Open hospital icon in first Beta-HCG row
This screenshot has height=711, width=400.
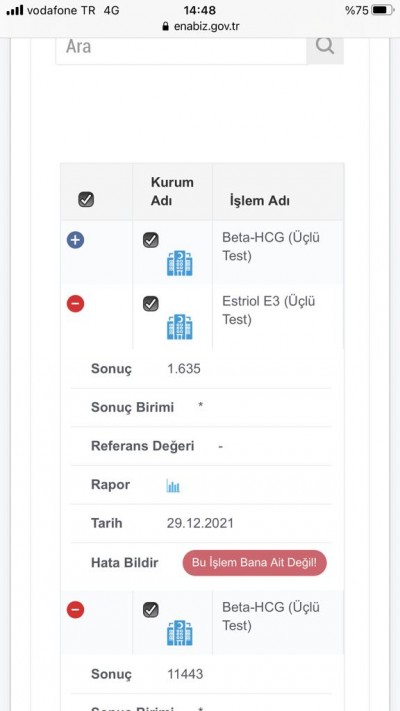[x=180, y=263]
